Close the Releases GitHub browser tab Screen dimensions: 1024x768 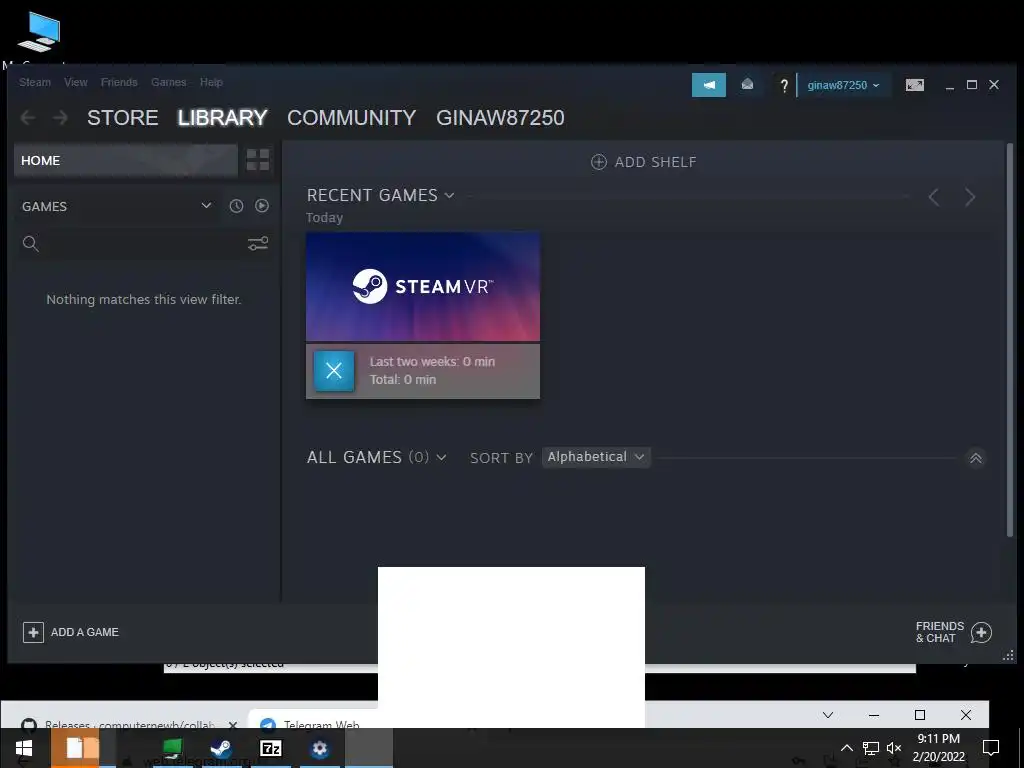tap(233, 725)
